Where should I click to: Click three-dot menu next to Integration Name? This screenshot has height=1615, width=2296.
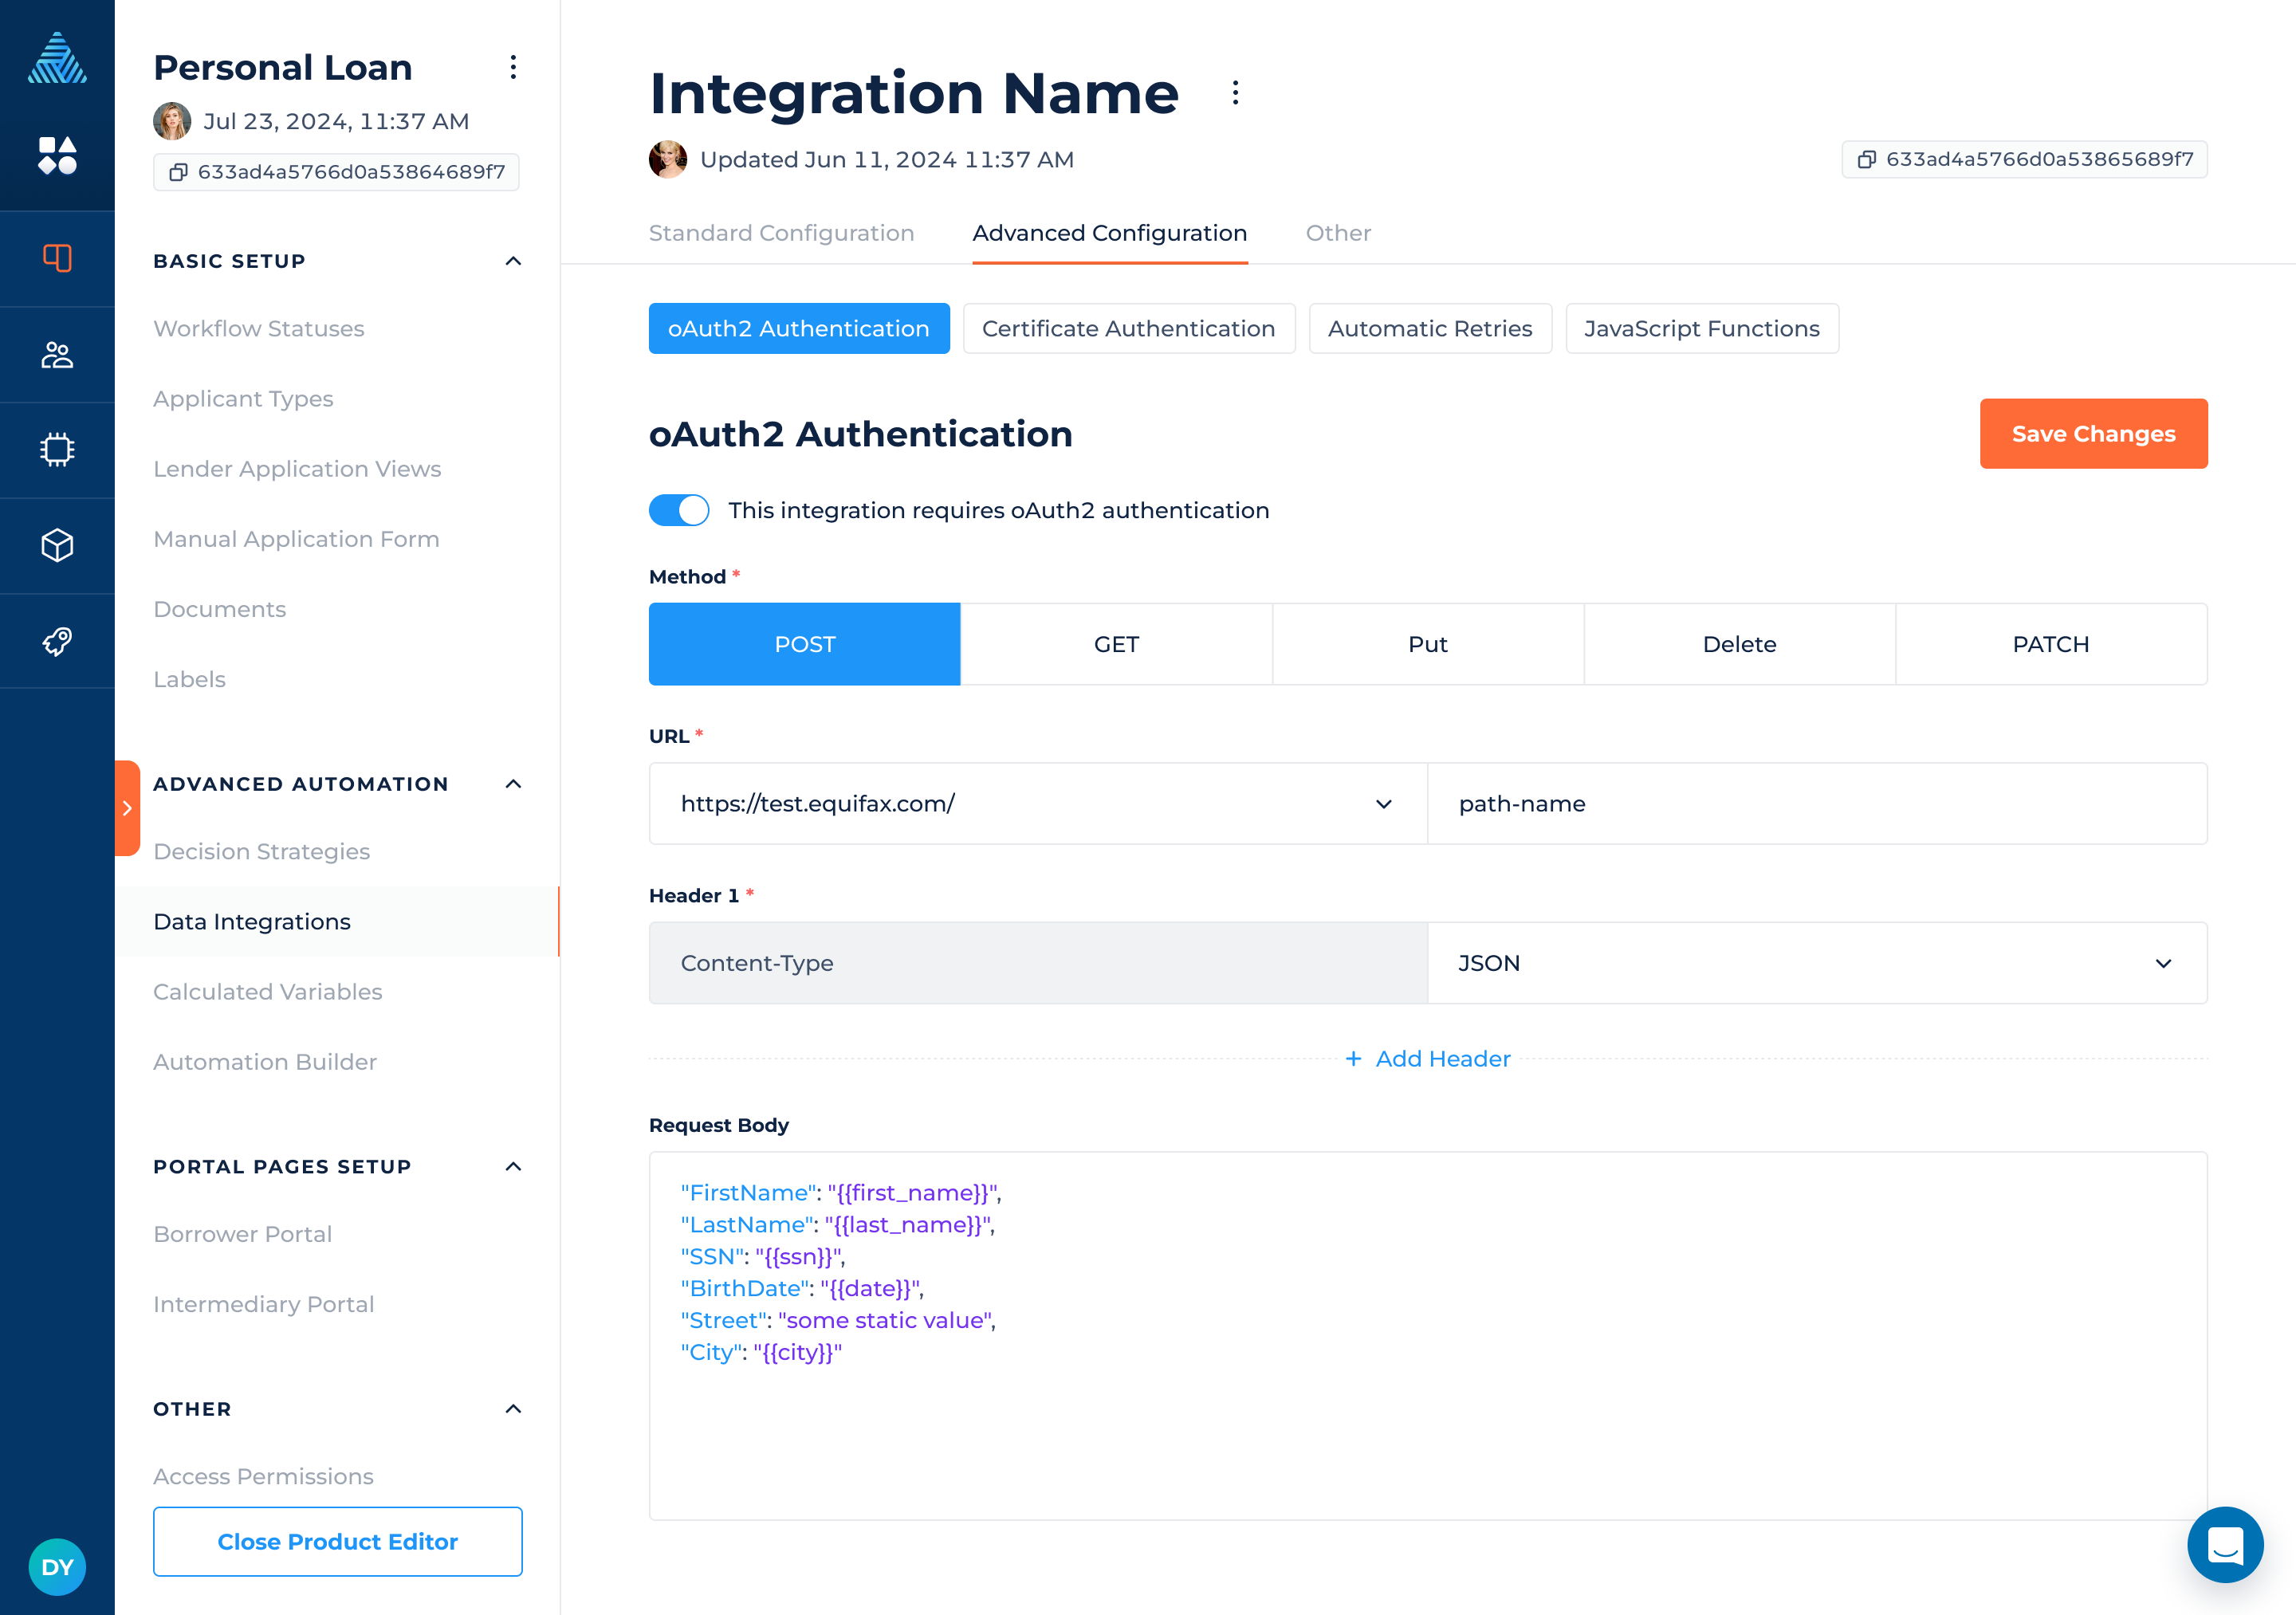(1235, 93)
